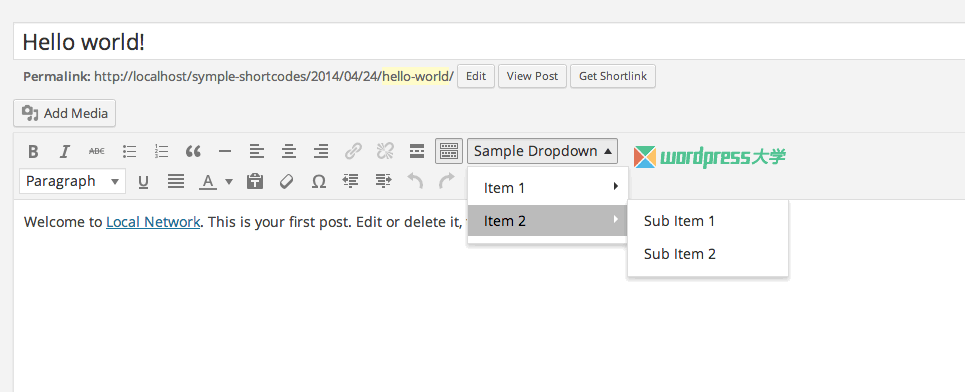Increase the indent

383,181
